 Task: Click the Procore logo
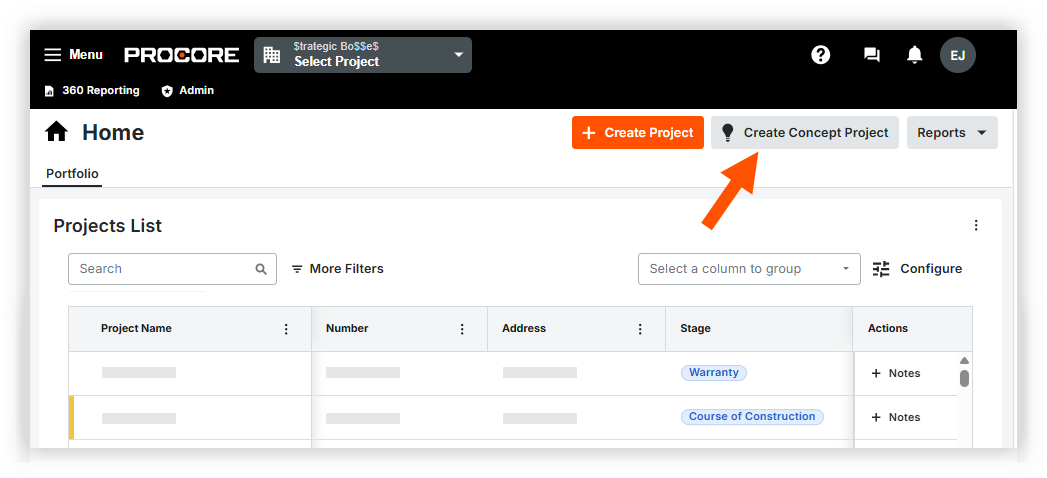182,55
